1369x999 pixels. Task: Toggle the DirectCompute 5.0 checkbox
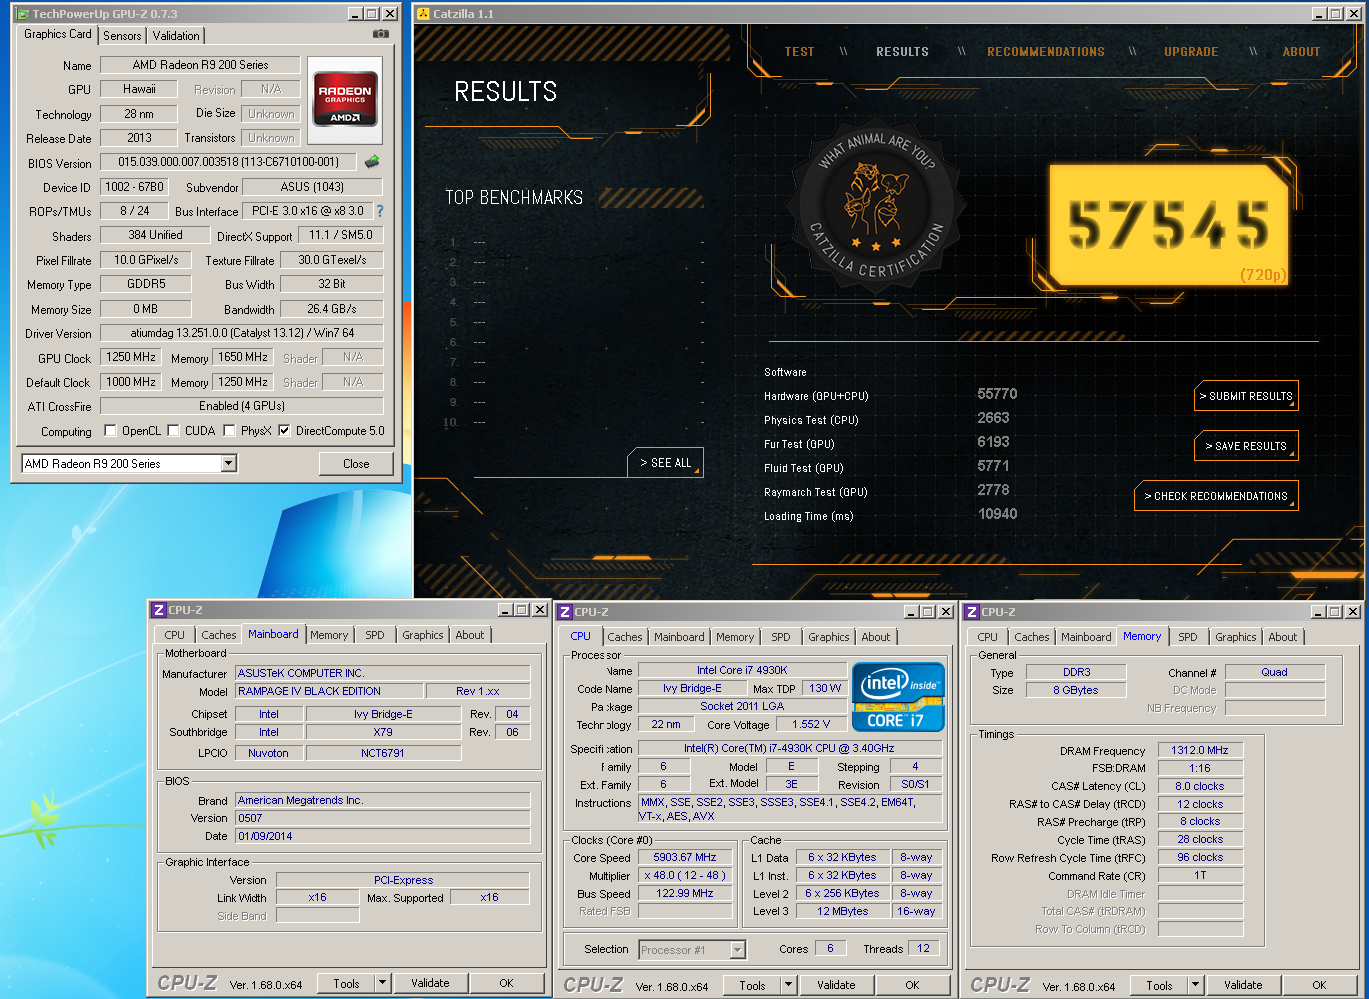285,431
